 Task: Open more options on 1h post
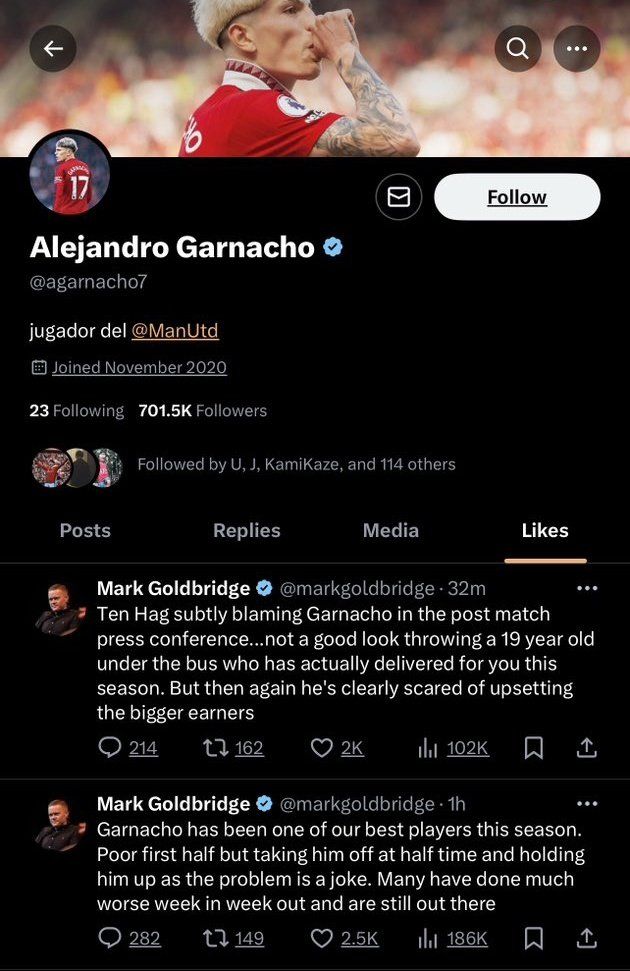click(587, 803)
